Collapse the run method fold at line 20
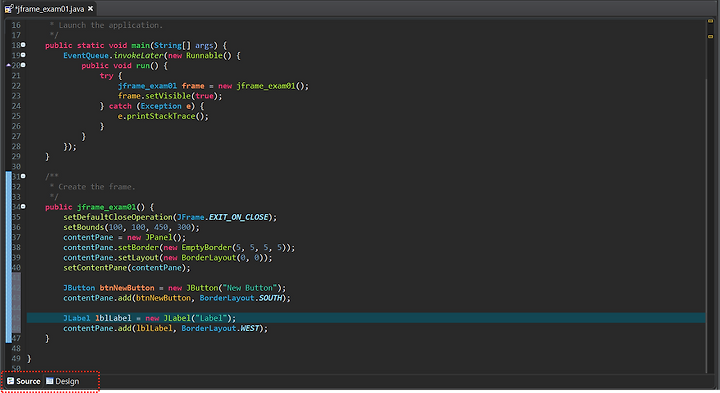 23,65
